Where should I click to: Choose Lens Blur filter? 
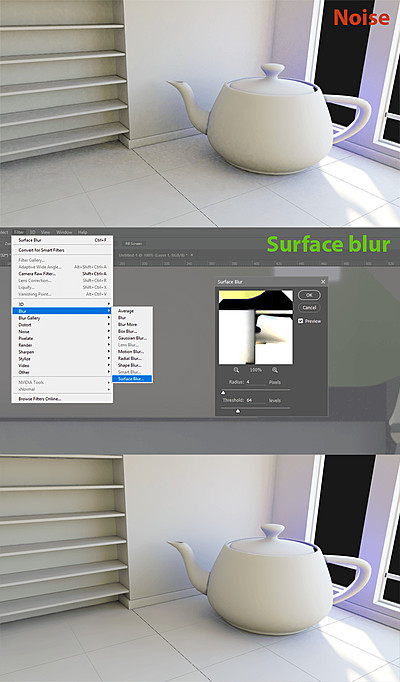coord(132,345)
